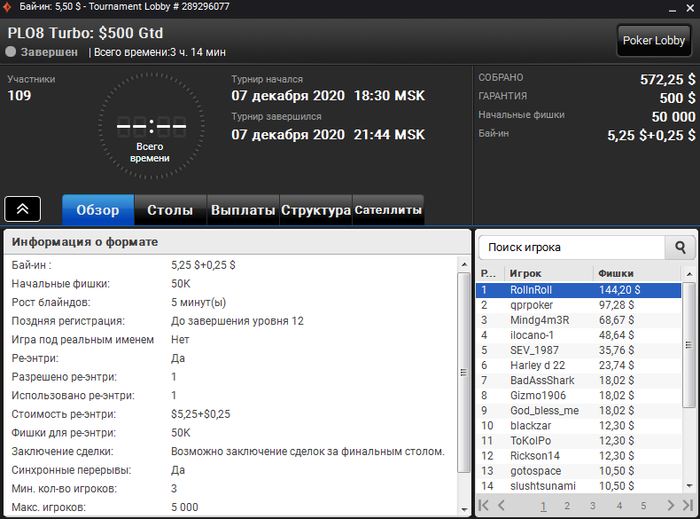Close the Tournament Lobby window
Image resolution: width=700 pixels, height=519 pixels.
pos(690,8)
